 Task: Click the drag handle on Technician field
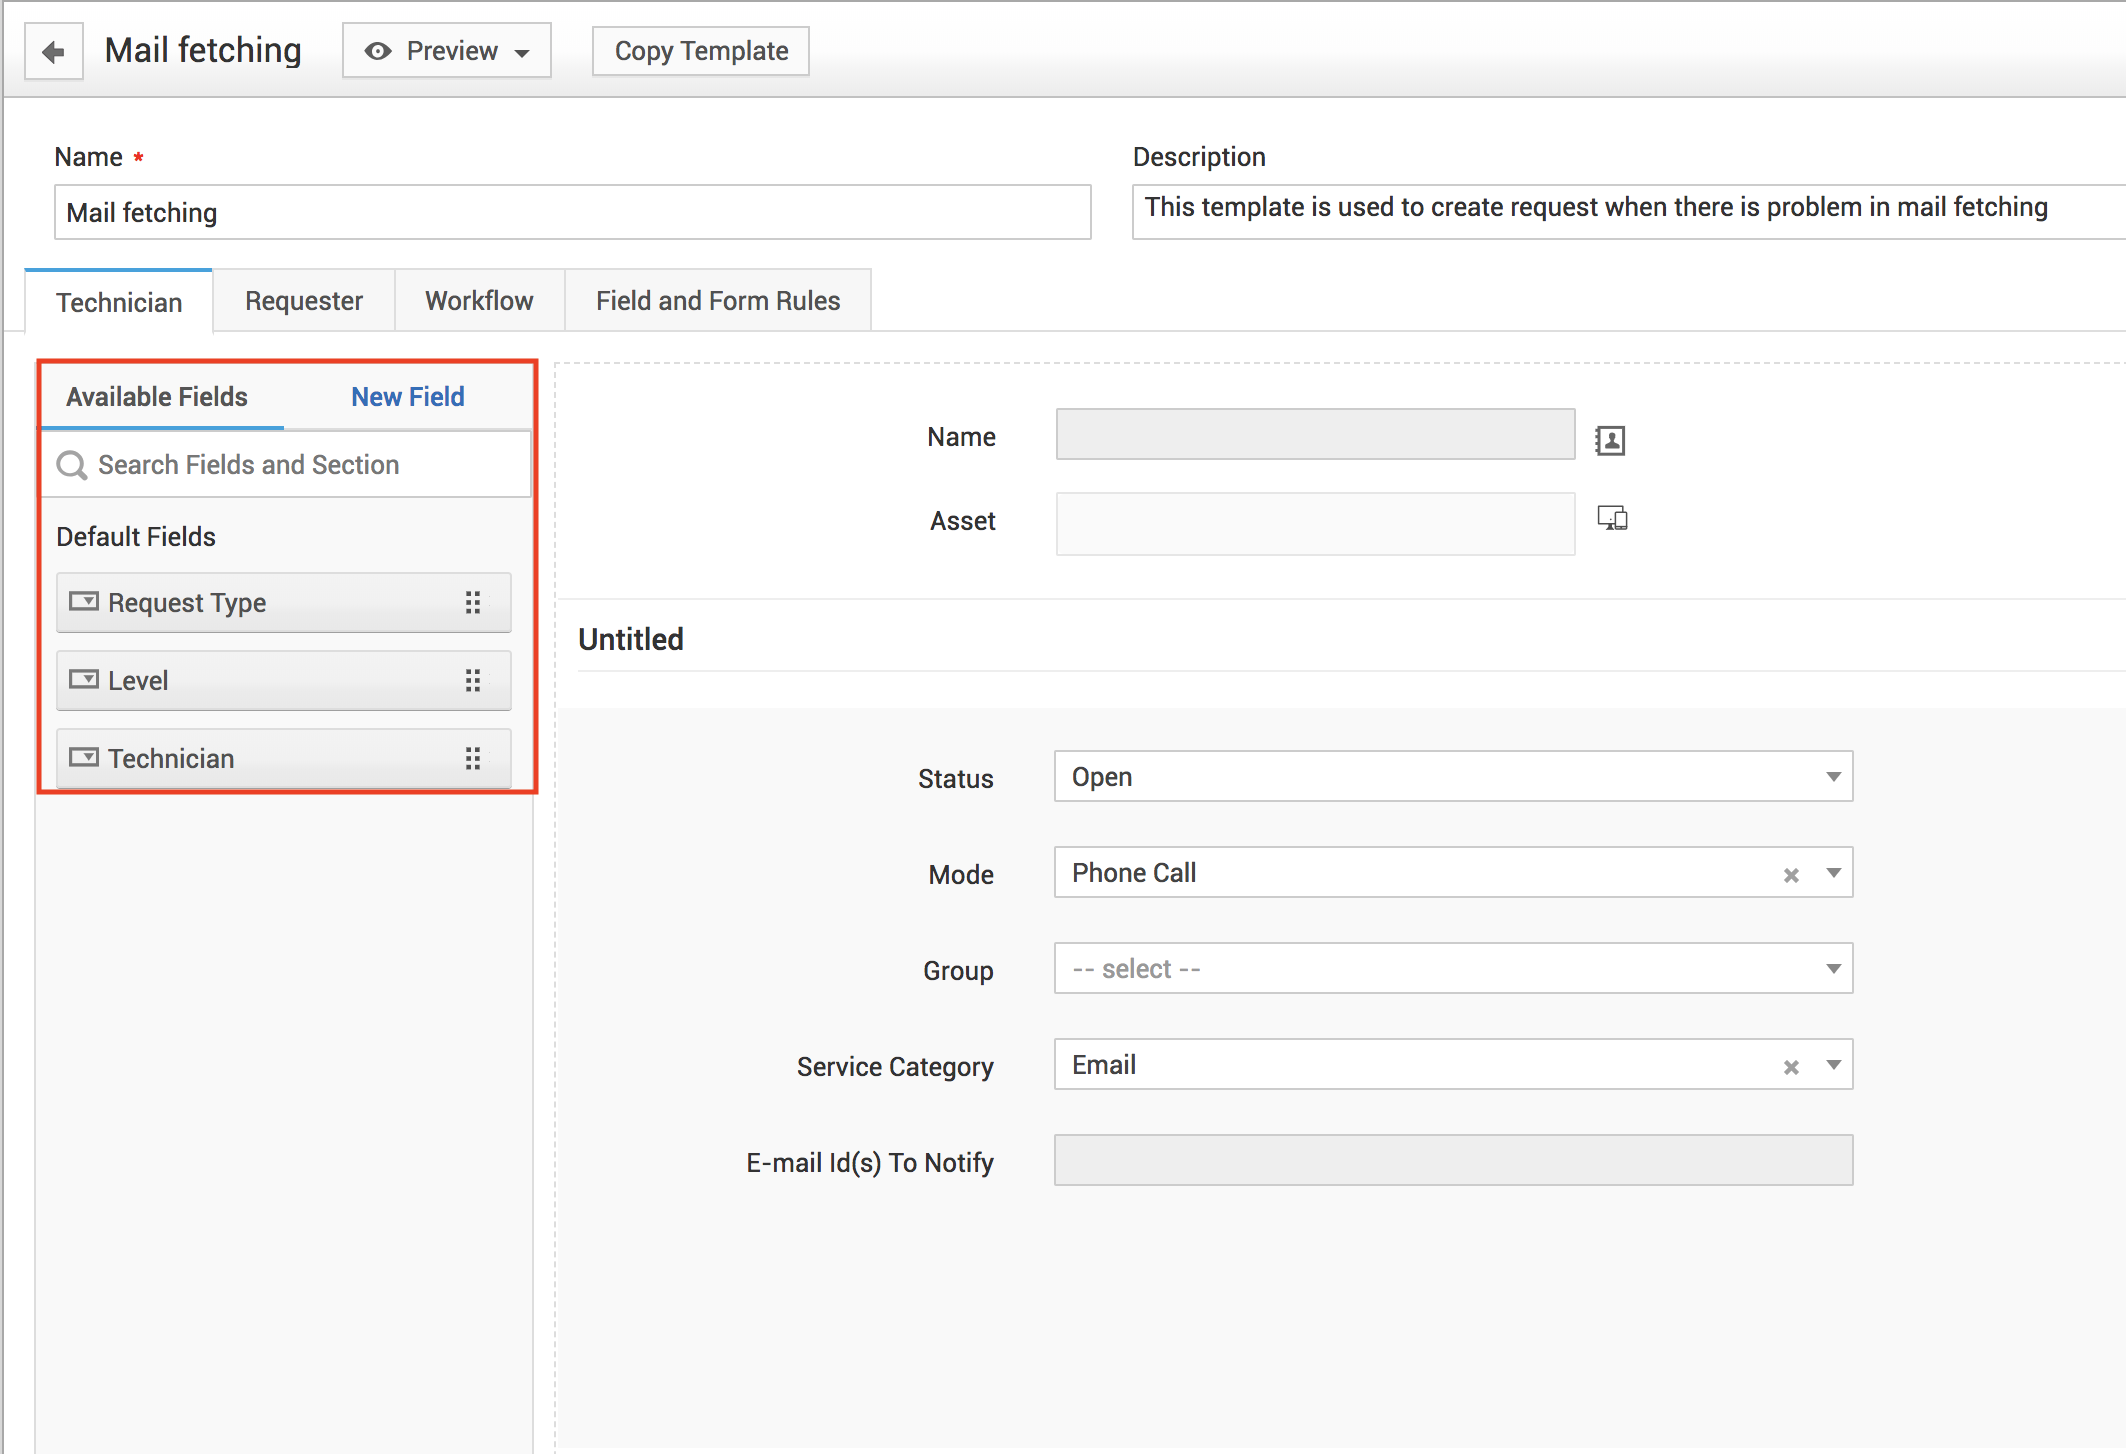[473, 758]
